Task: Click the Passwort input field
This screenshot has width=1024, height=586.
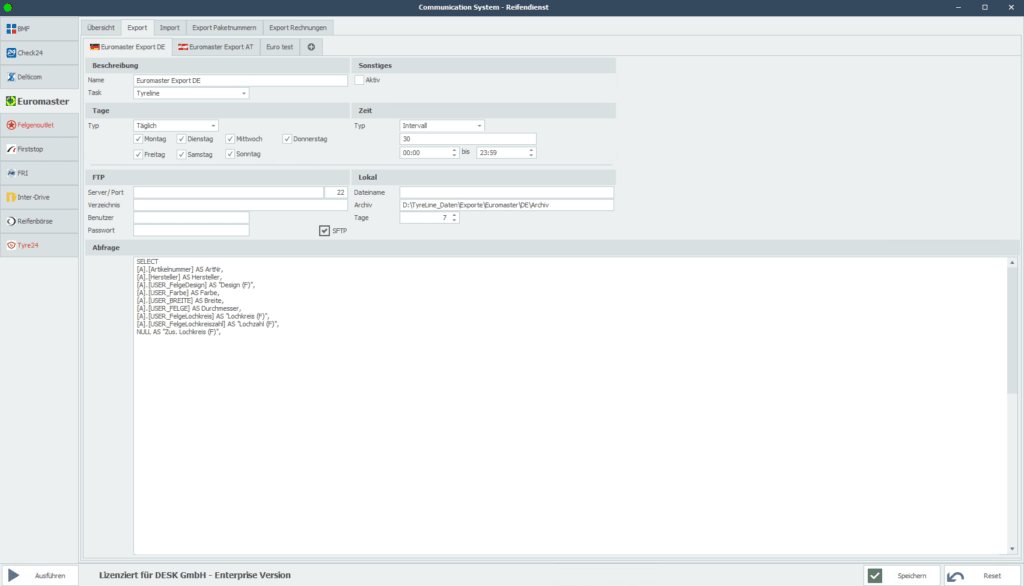Action: pyautogui.click(x=191, y=230)
